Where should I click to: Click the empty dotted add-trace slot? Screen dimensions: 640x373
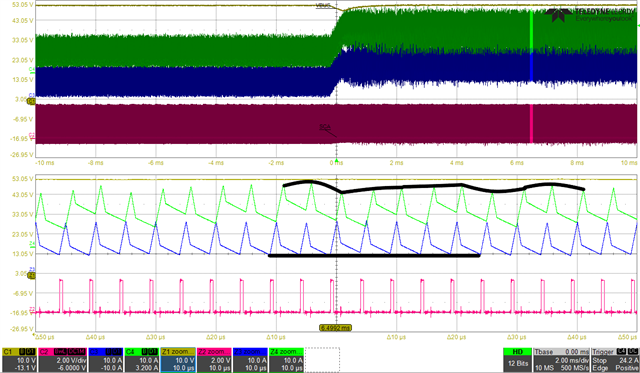tap(322, 360)
